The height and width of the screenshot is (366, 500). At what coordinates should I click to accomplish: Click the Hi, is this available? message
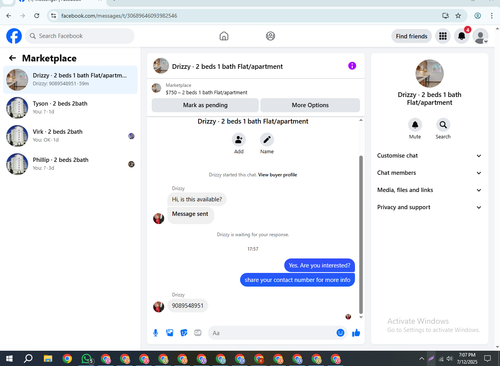(197, 199)
